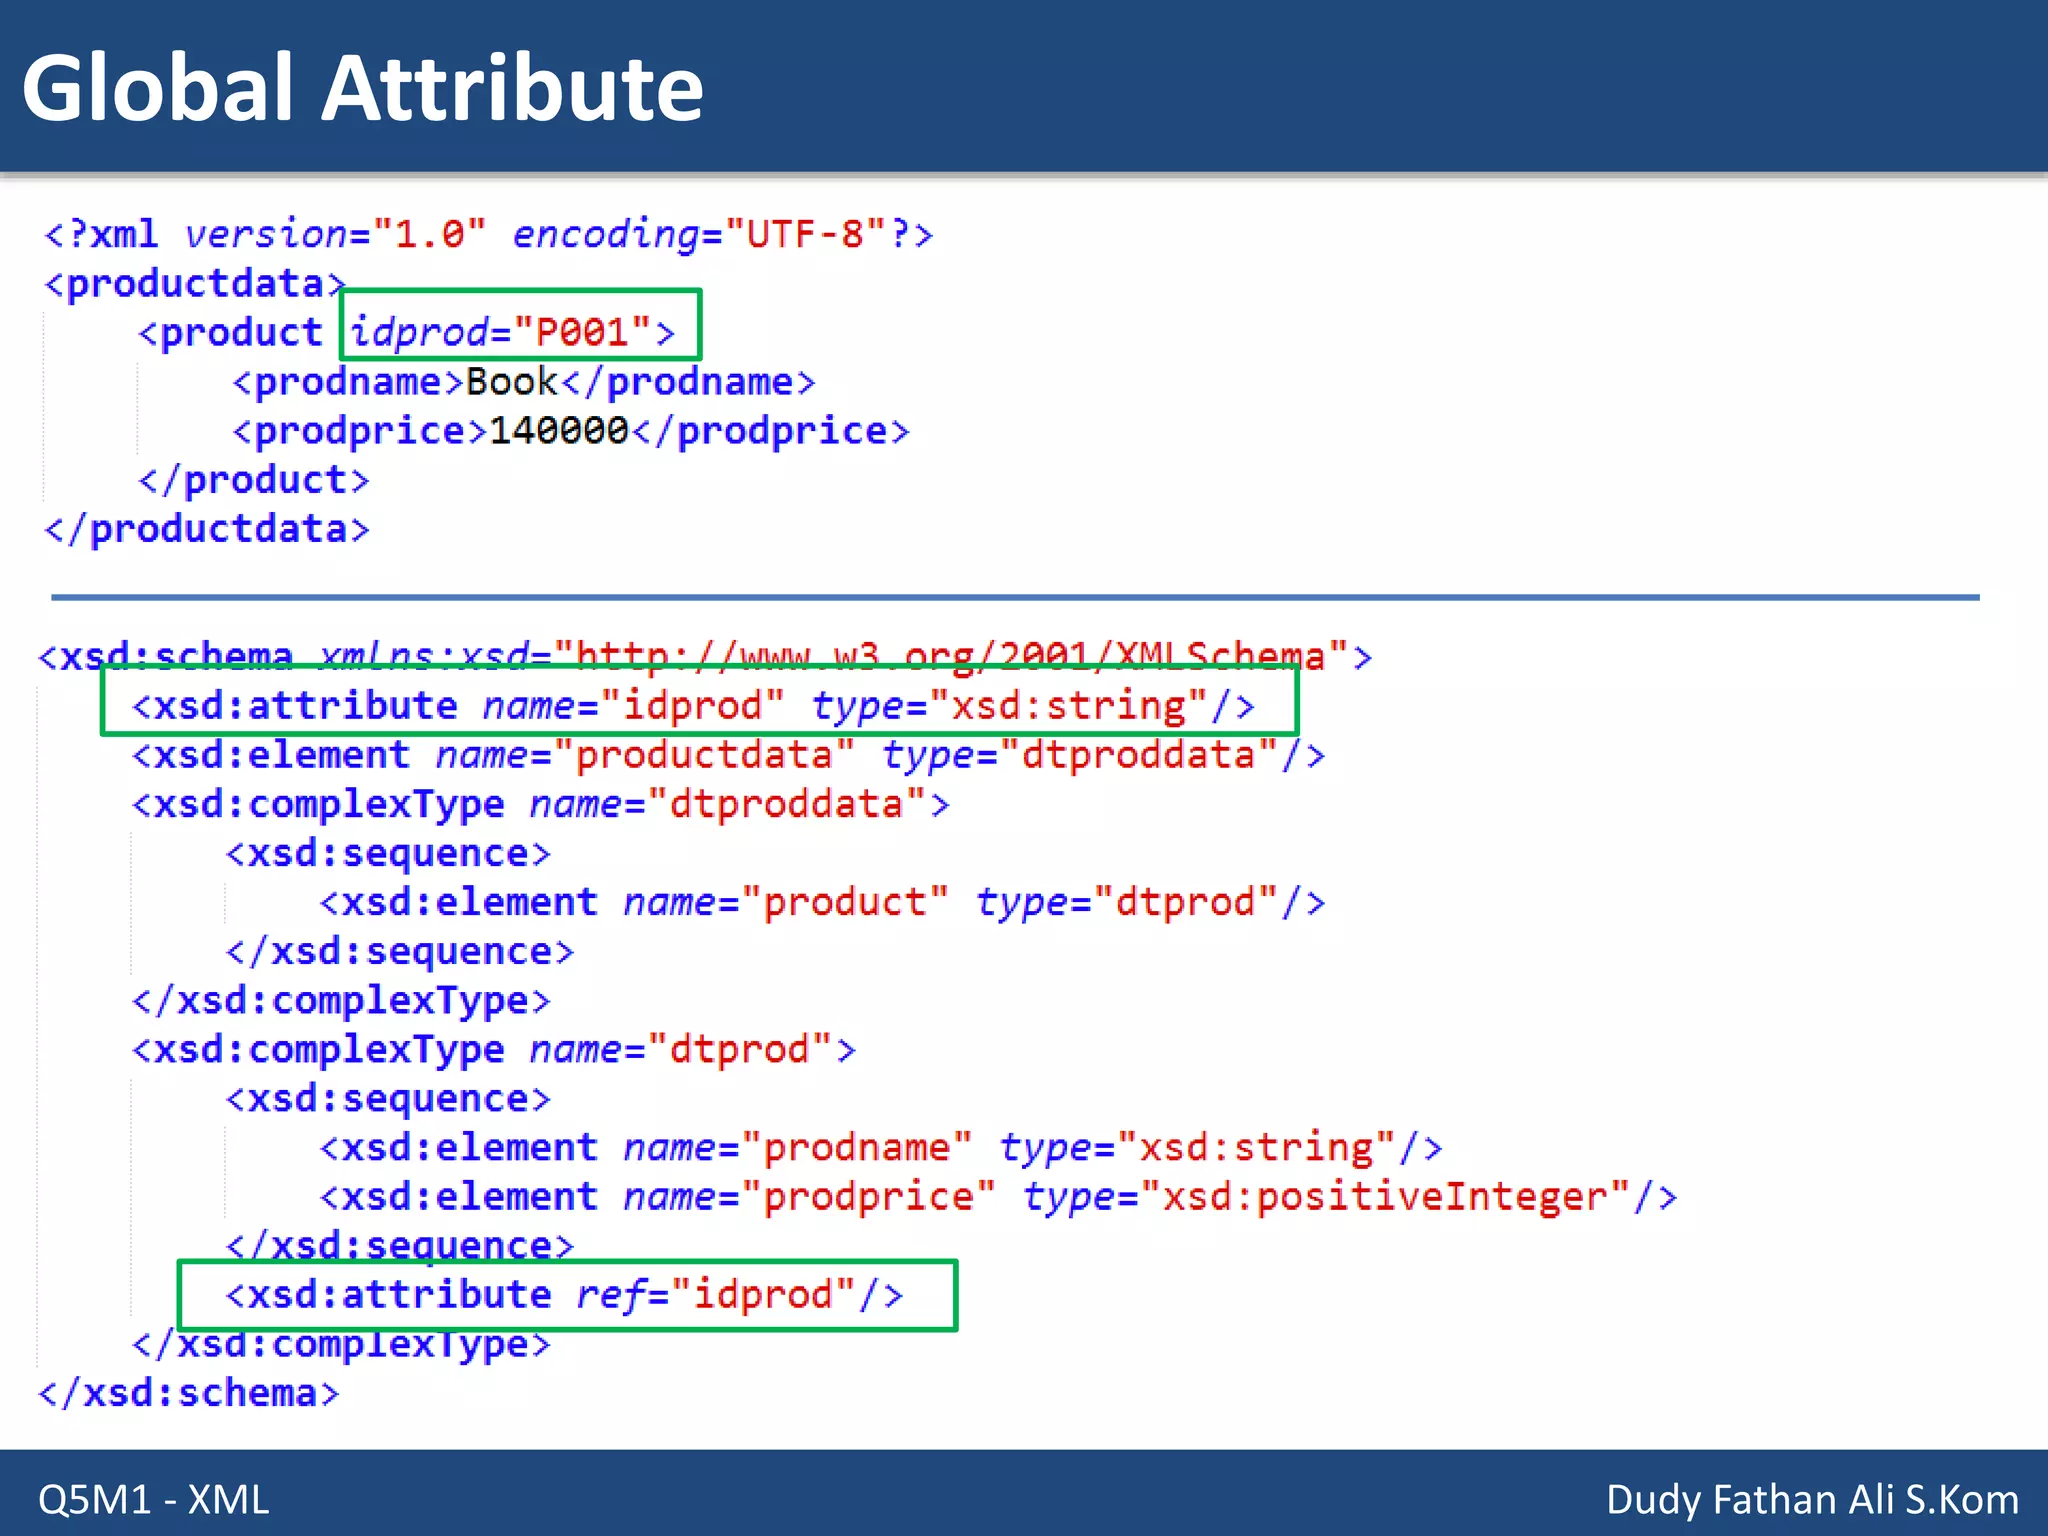Click the 'Dudy Fathan Ali S.Kom' footer name
The width and height of the screenshot is (2048, 1536).
point(1812,1499)
